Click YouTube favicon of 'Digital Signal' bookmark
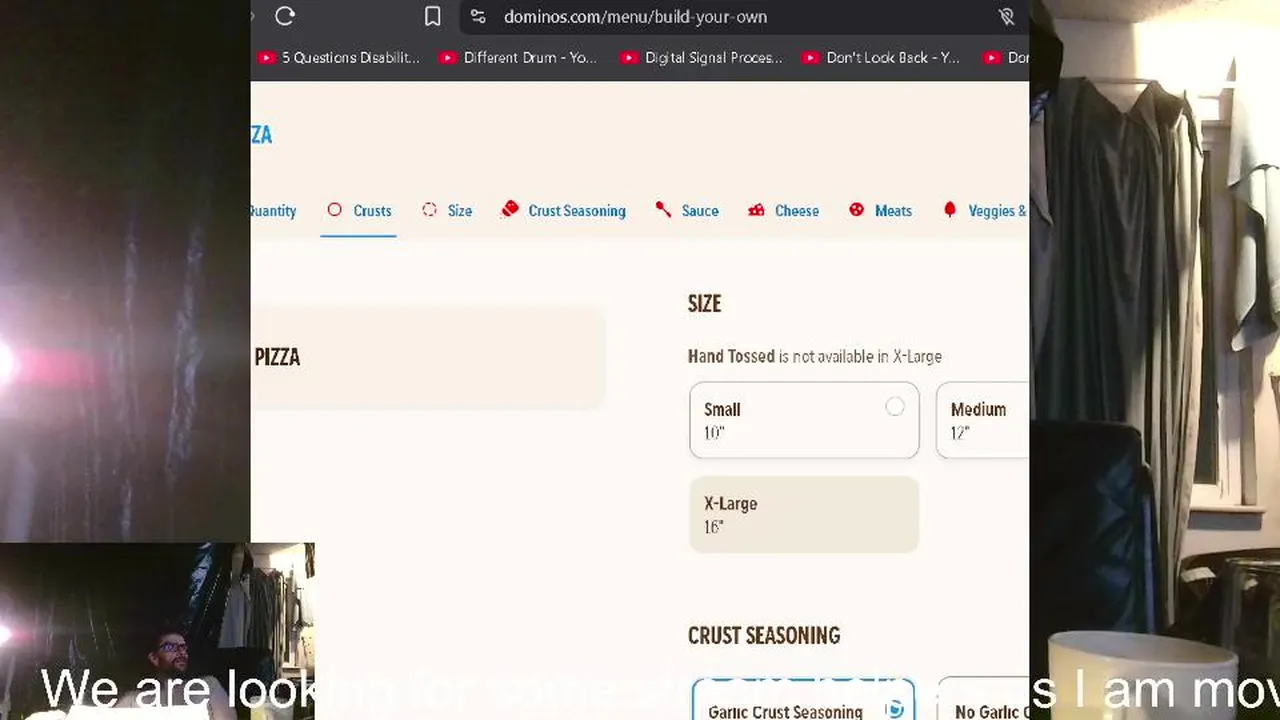 click(628, 58)
